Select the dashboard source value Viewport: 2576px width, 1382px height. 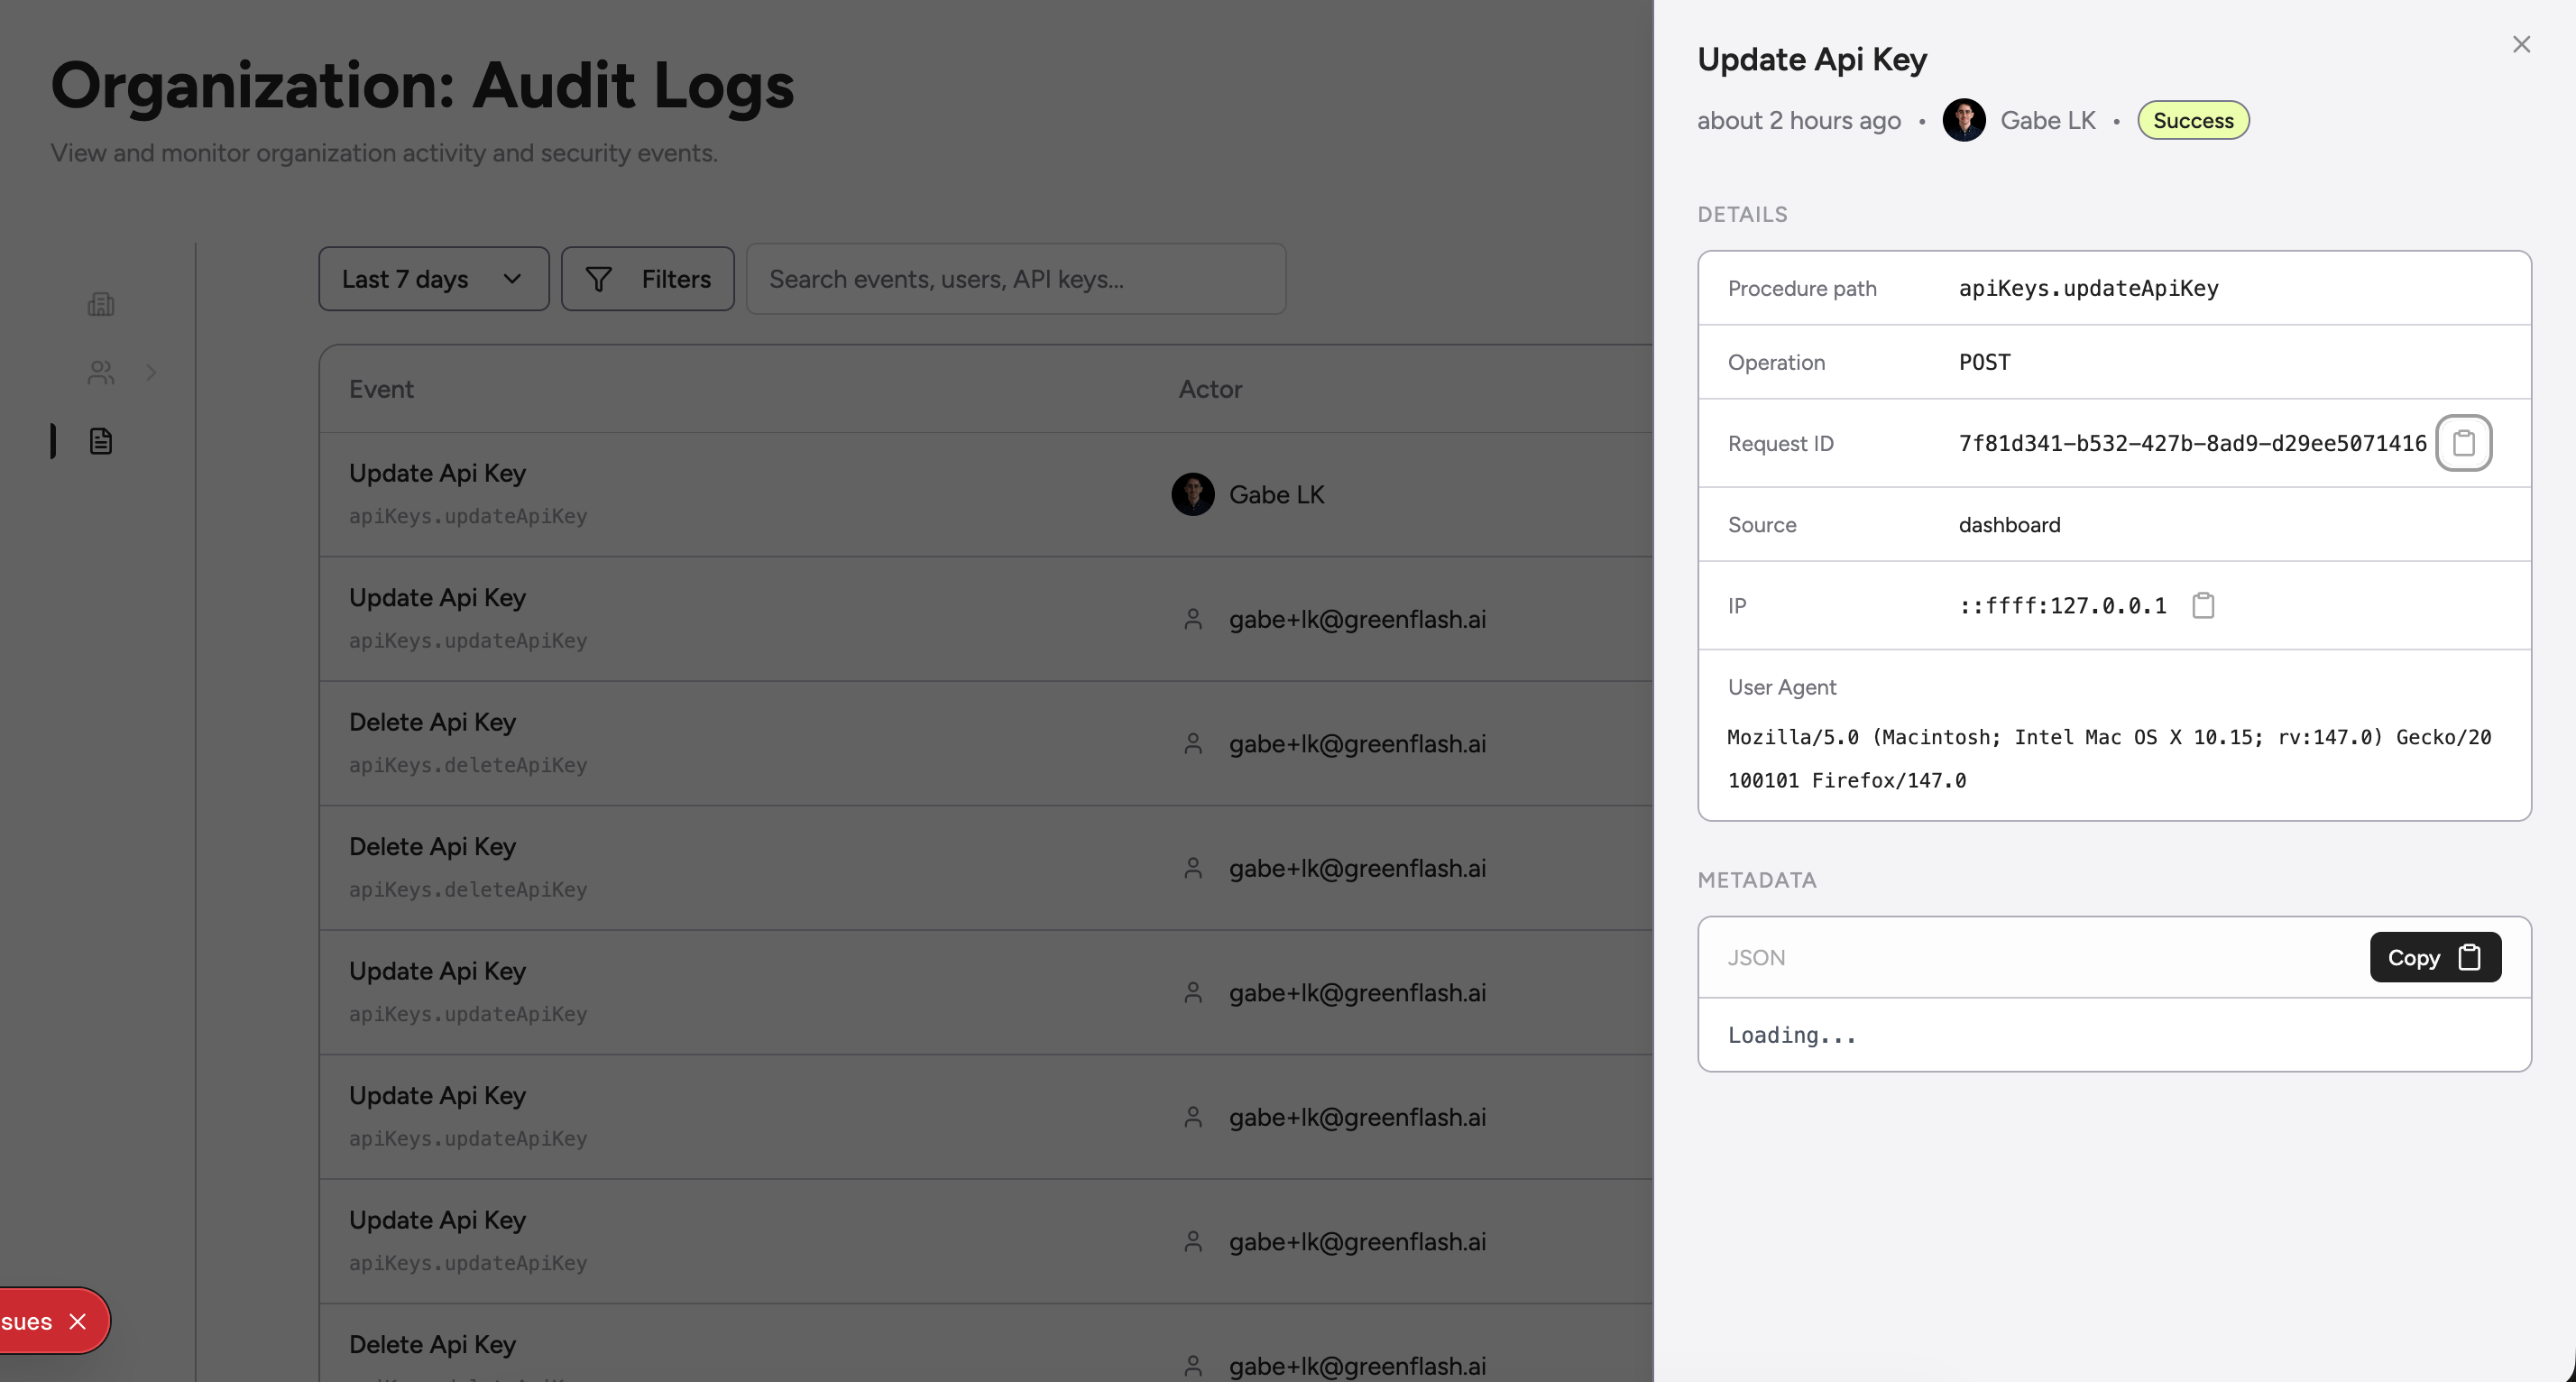coord(2008,525)
